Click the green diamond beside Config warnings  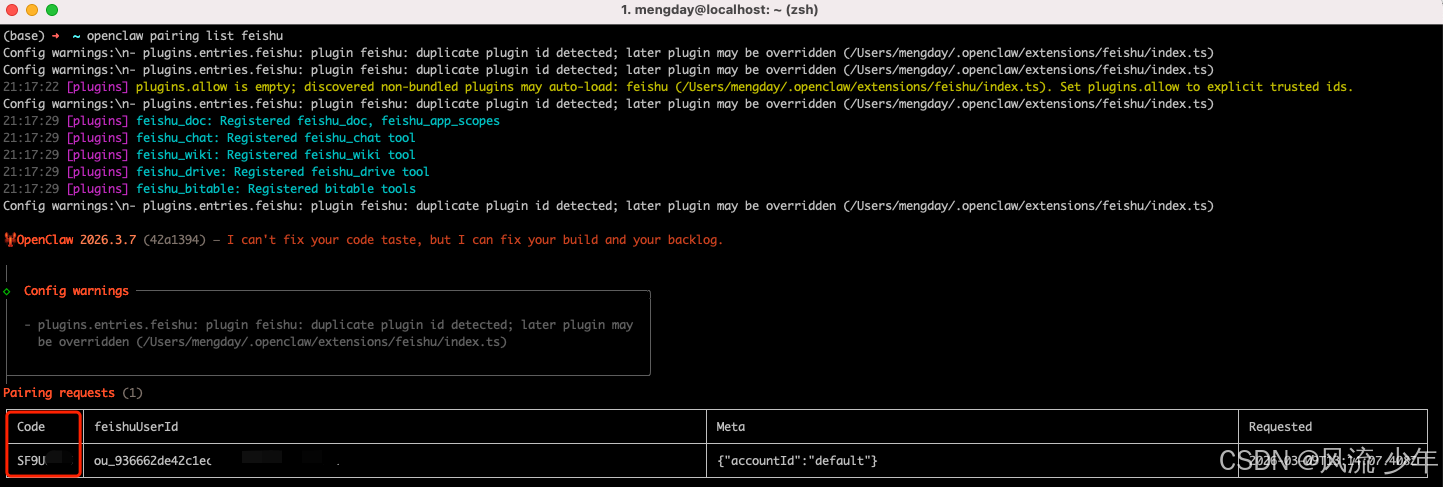point(7,291)
